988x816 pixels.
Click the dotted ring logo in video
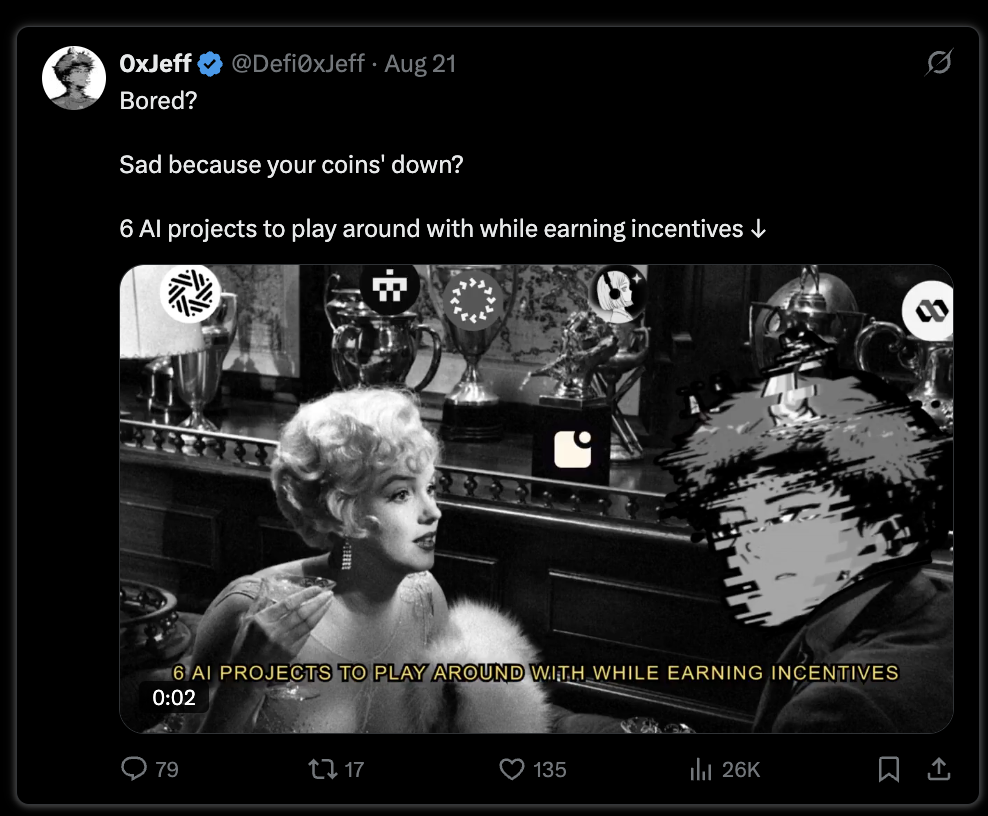point(474,300)
